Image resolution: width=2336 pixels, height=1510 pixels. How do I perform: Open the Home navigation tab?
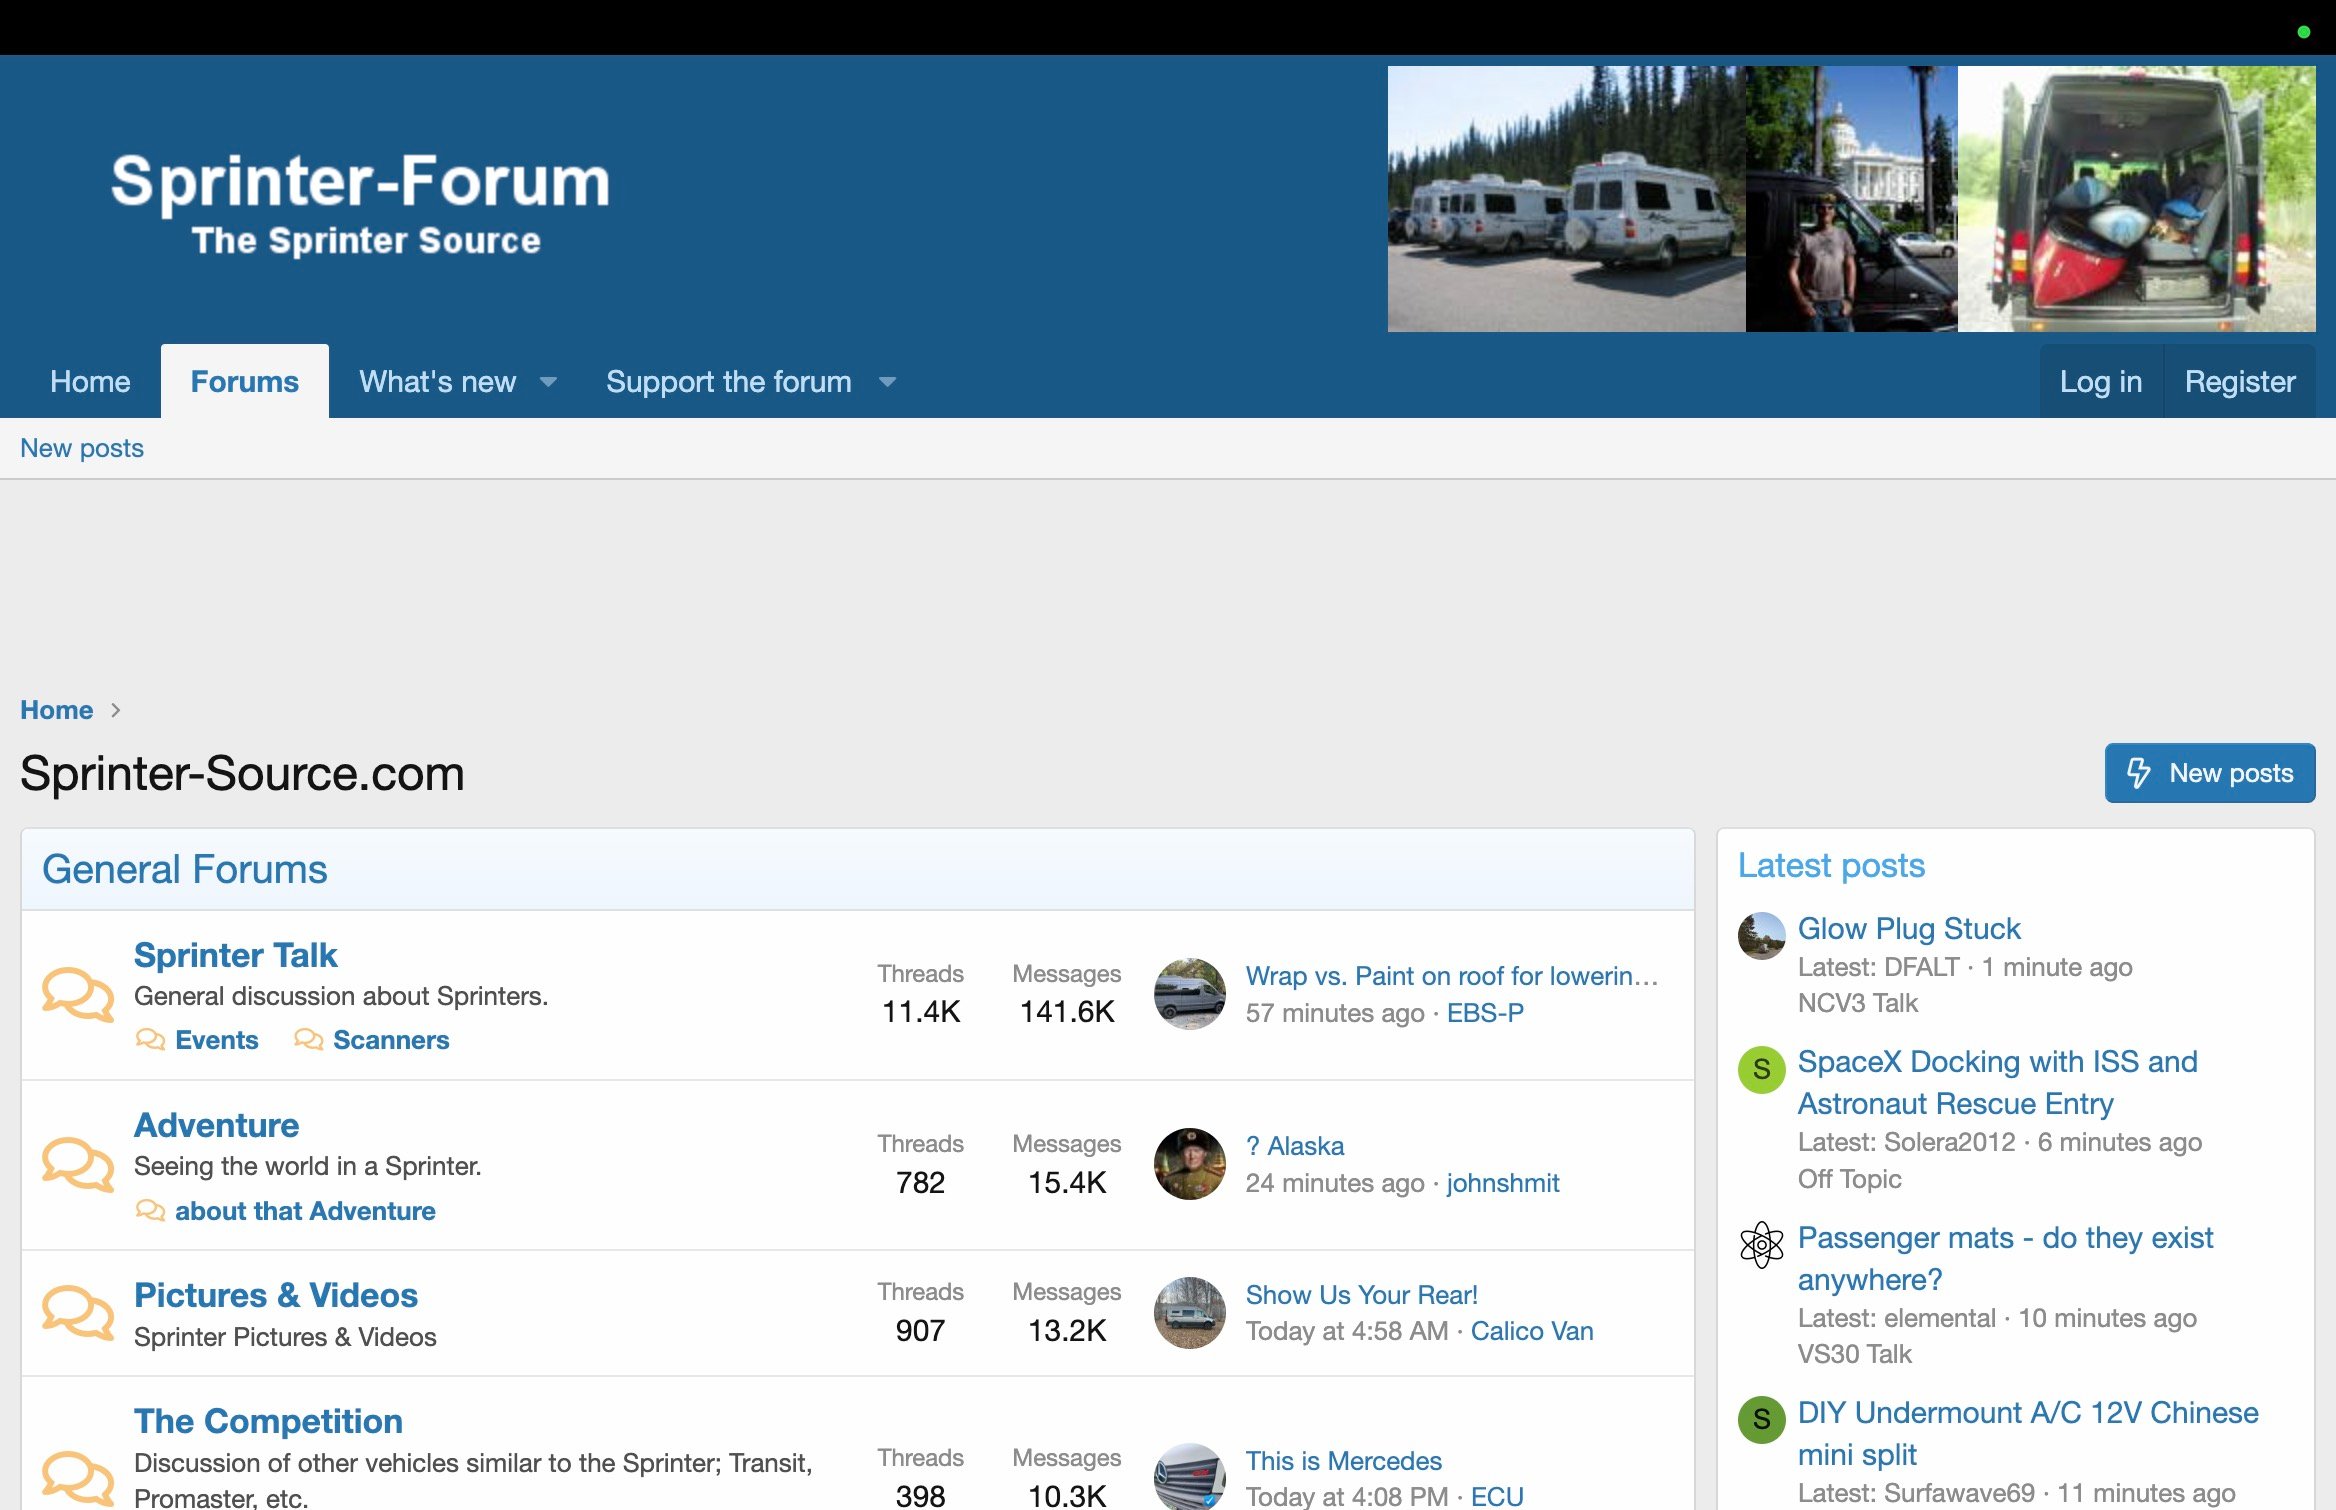pyautogui.click(x=90, y=381)
